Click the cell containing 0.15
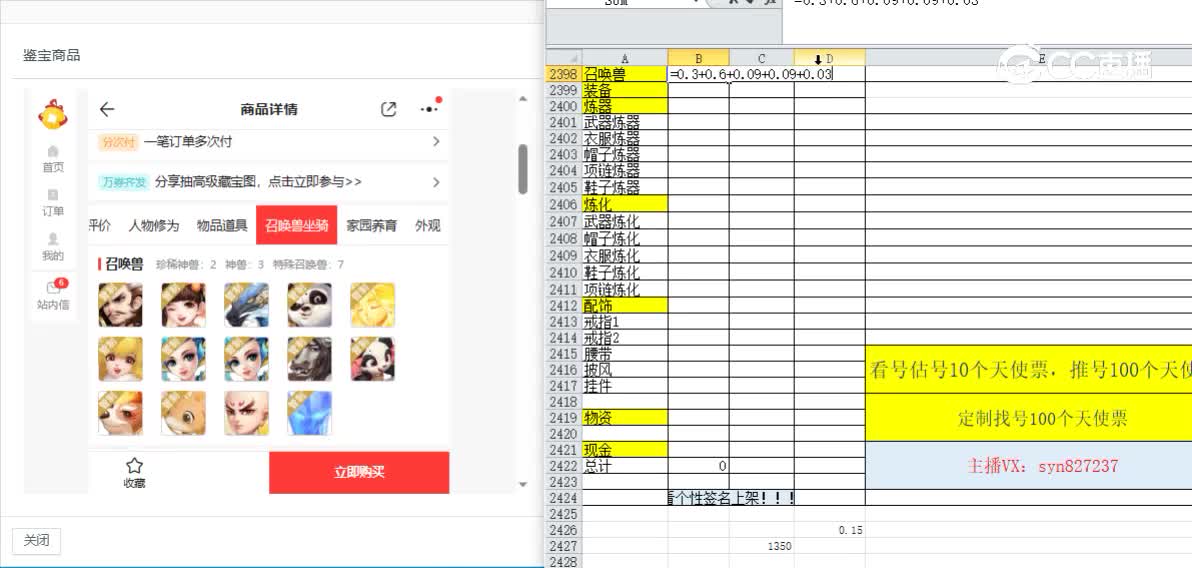 [829, 530]
